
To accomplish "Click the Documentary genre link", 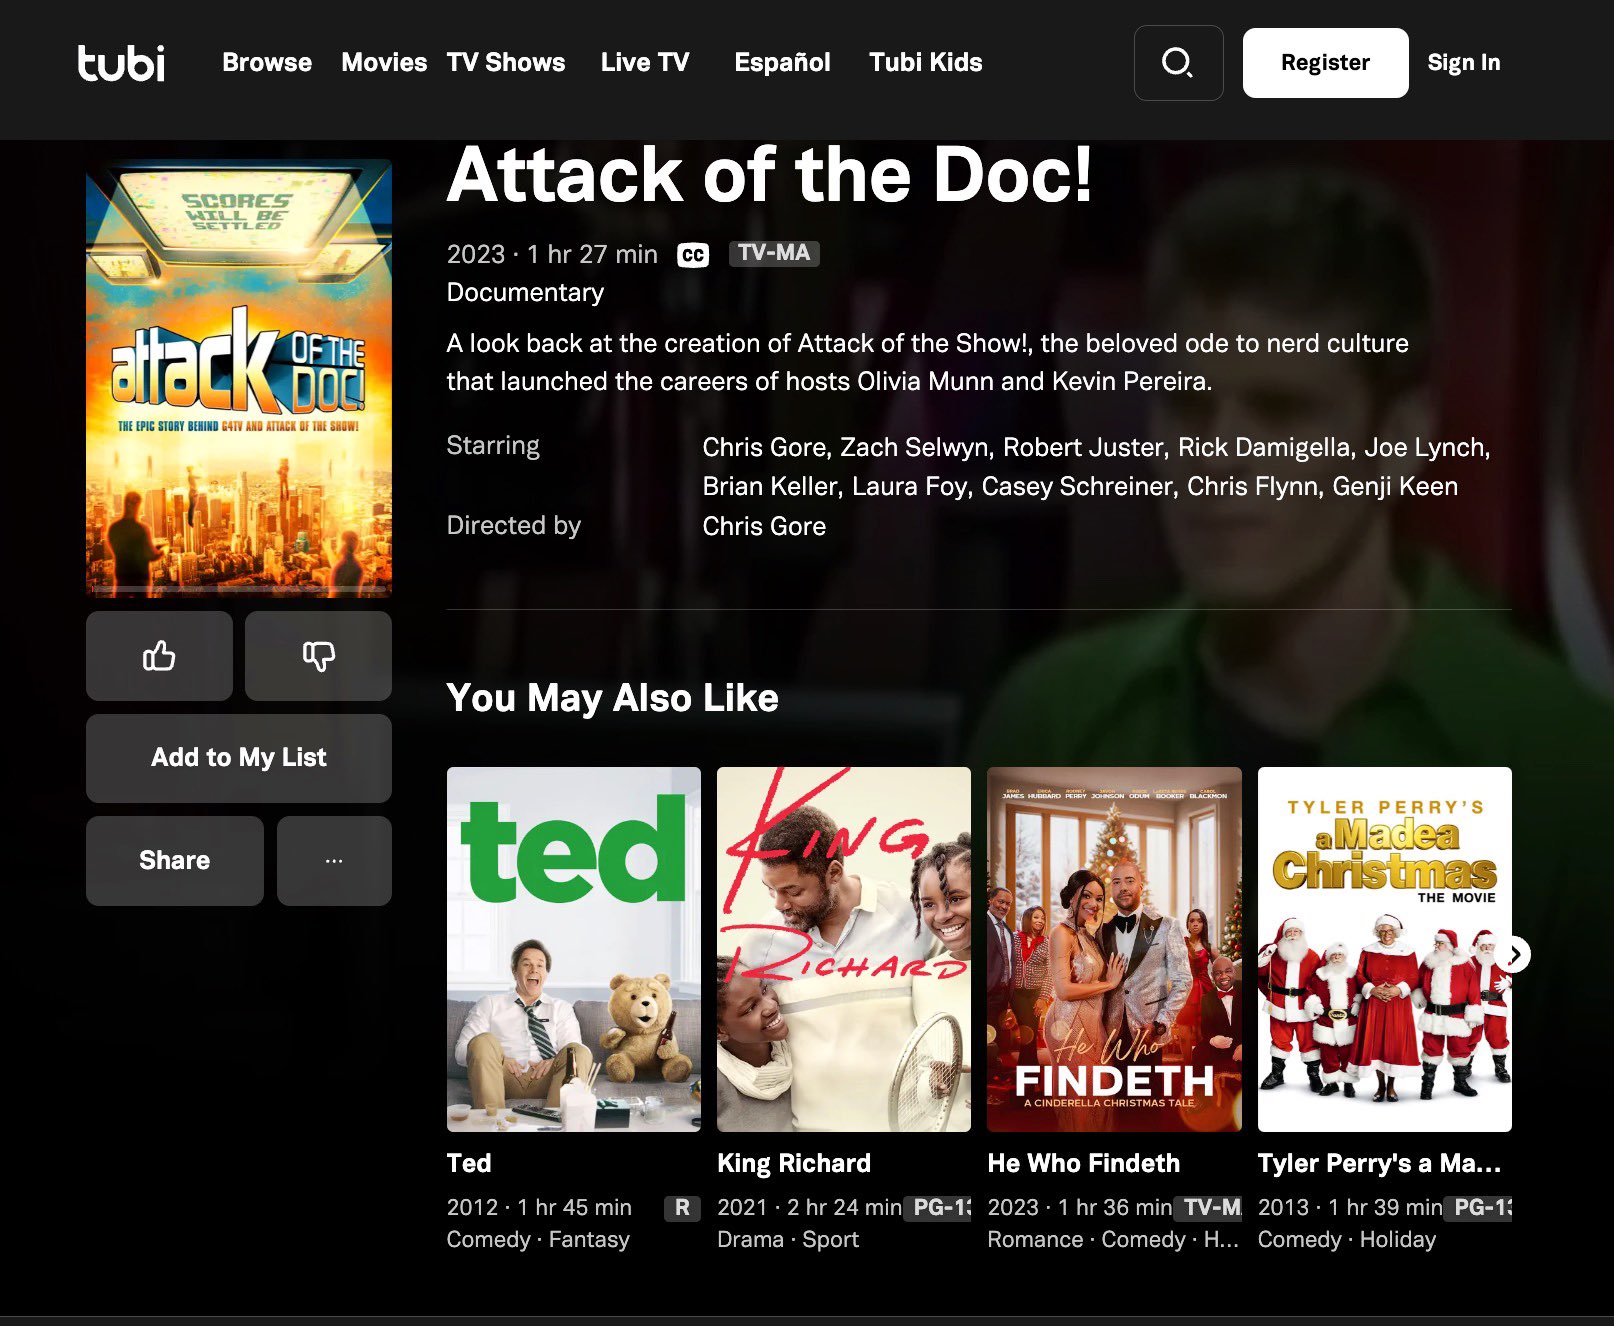I will [x=525, y=292].
